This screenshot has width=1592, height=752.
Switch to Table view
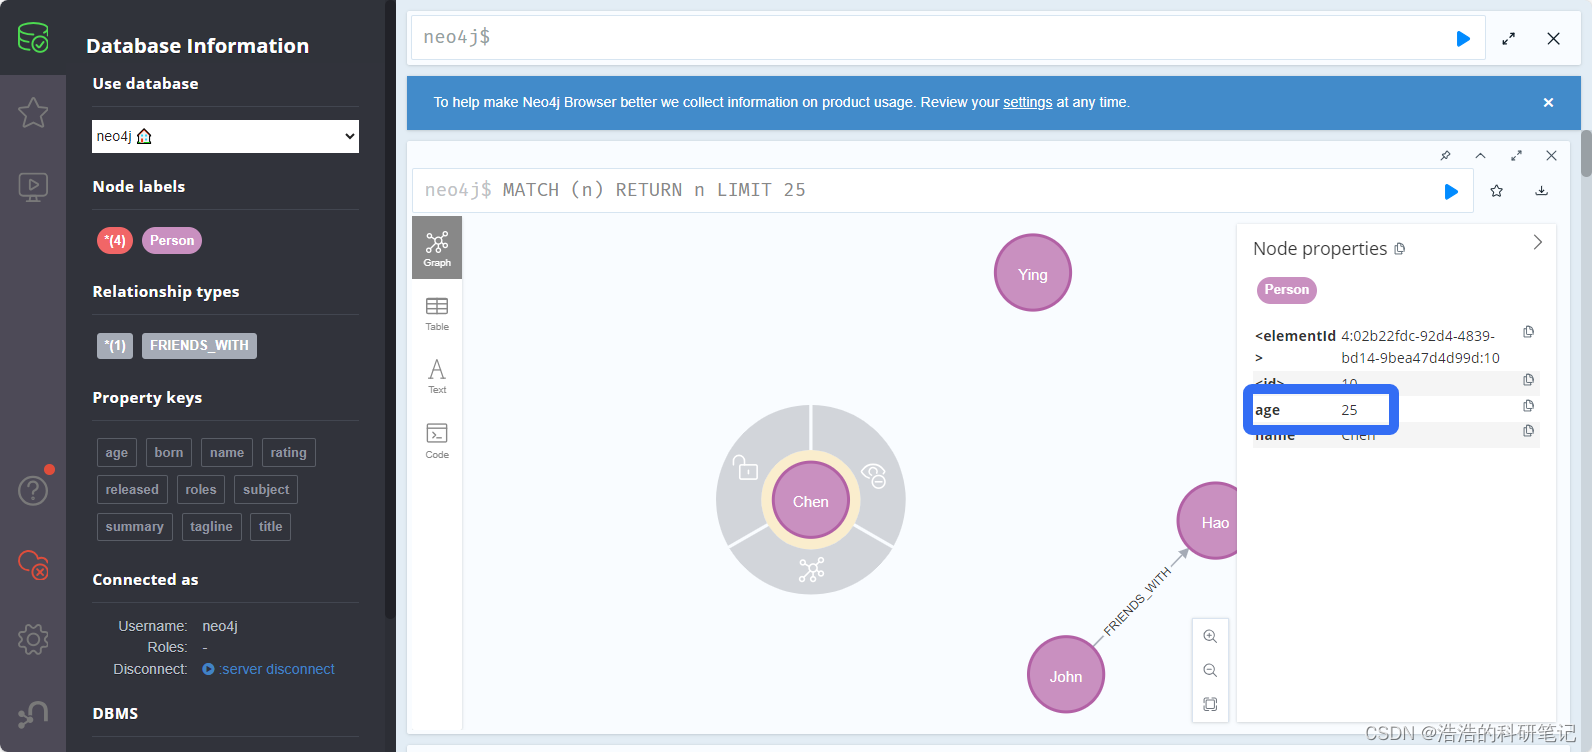[x=437, y=314]
